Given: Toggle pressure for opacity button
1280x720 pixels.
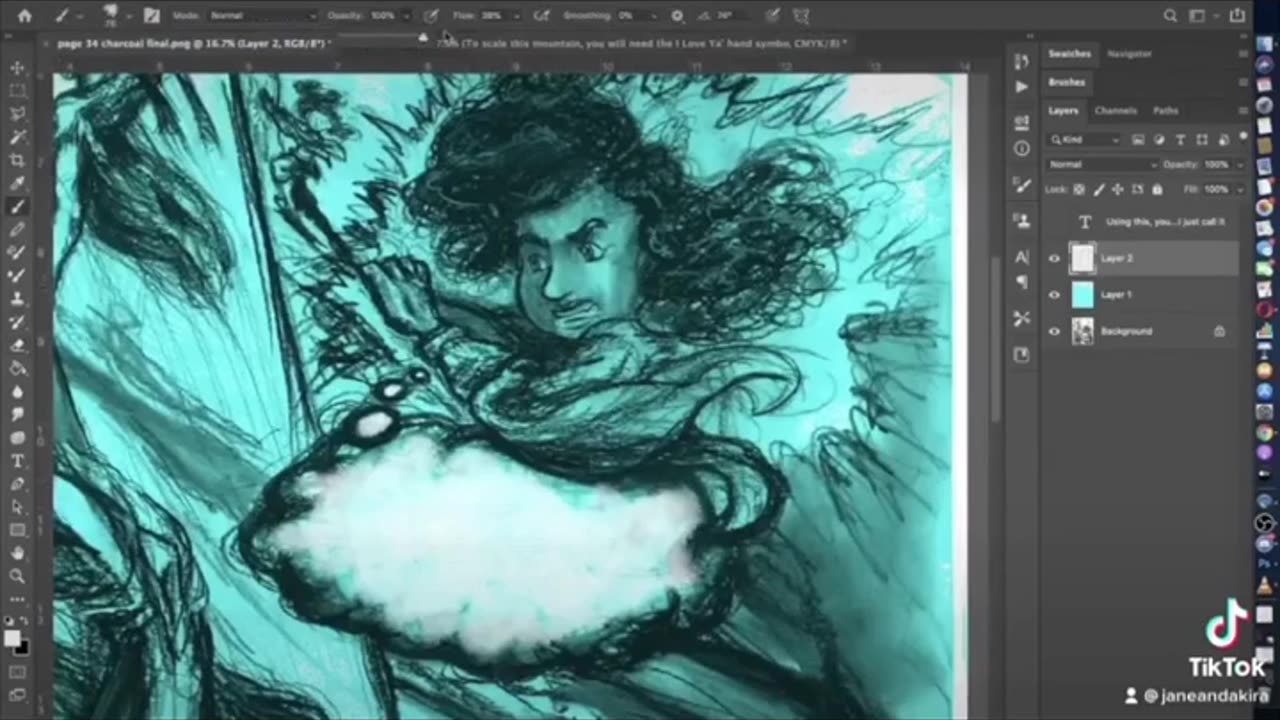Looking at the screenshot, I should coord(431,16).
